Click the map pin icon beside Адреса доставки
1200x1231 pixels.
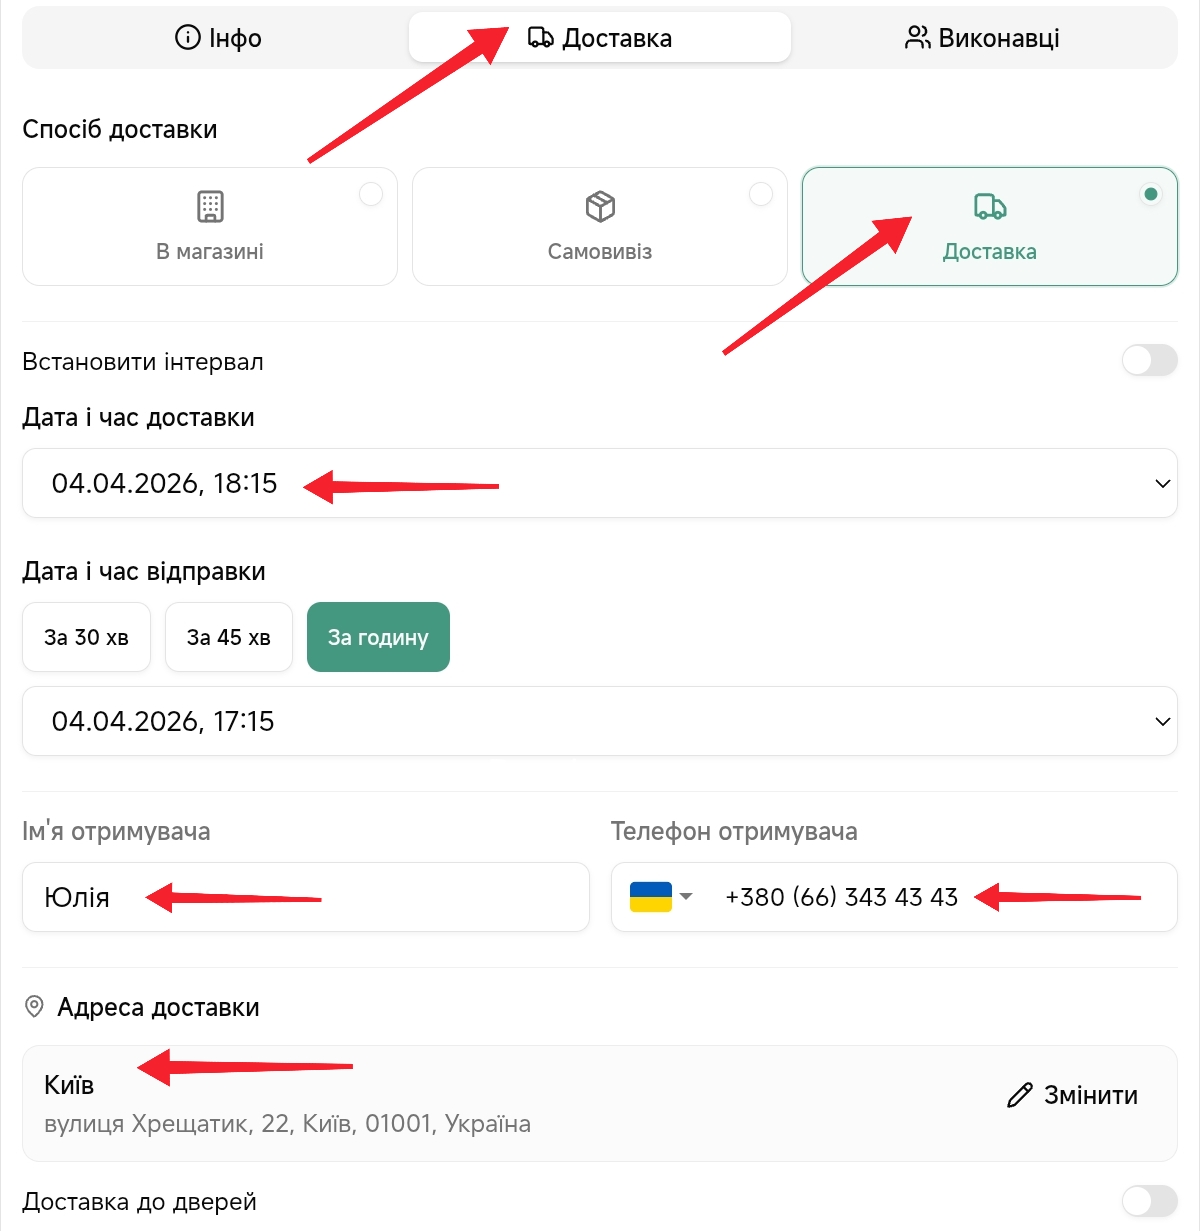click(x=34, y=1007)
